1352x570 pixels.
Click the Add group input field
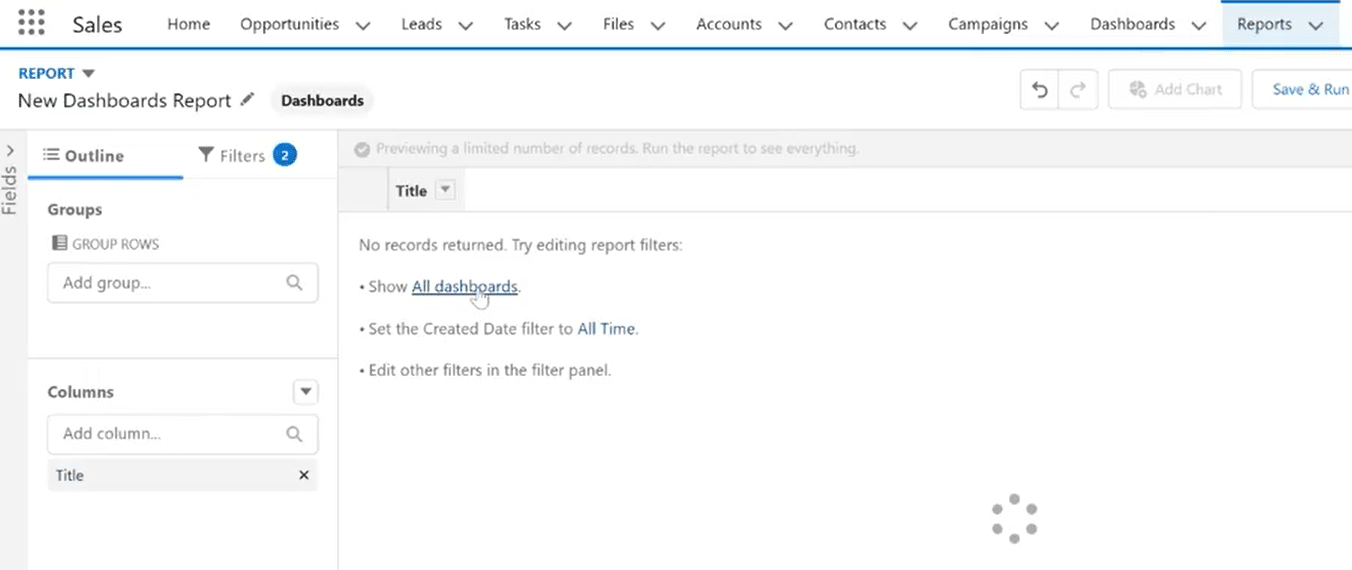click(183, 283)
